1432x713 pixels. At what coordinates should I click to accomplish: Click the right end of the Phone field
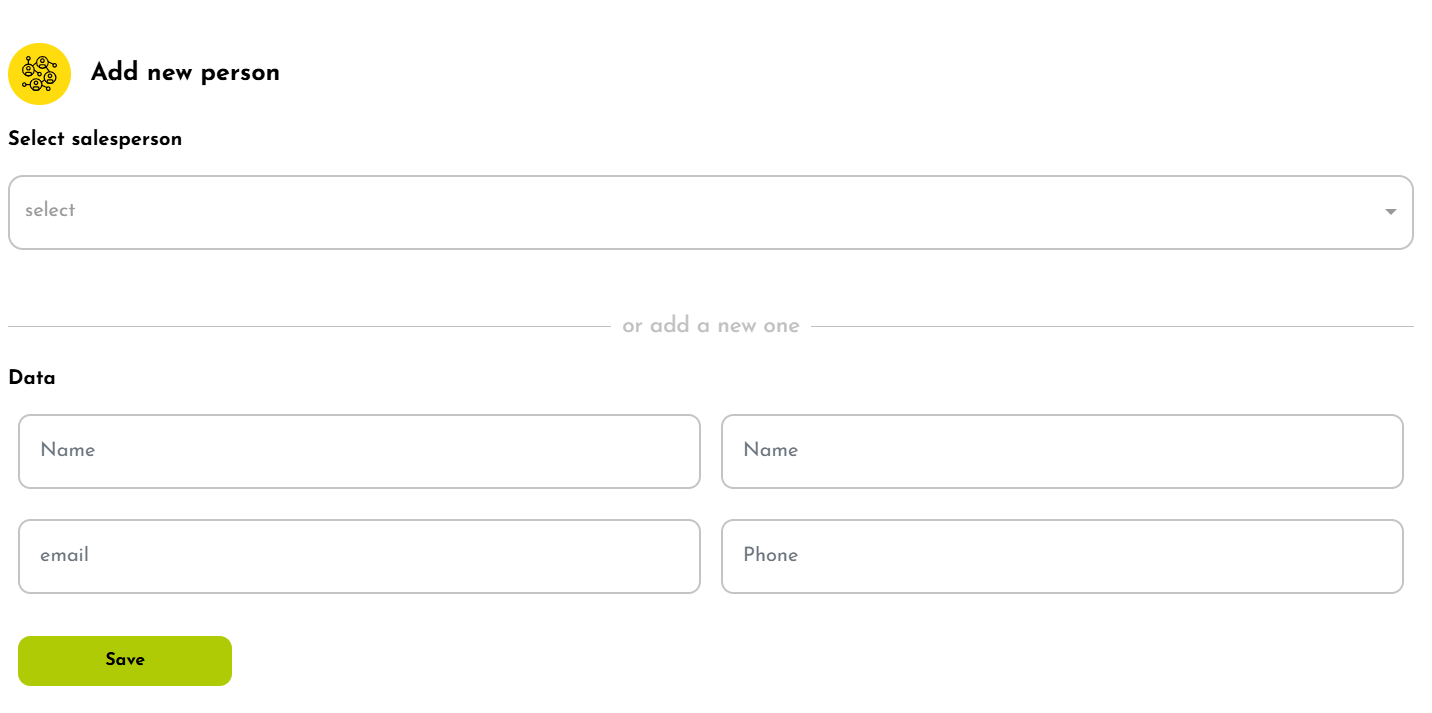tap(1380, 556)
